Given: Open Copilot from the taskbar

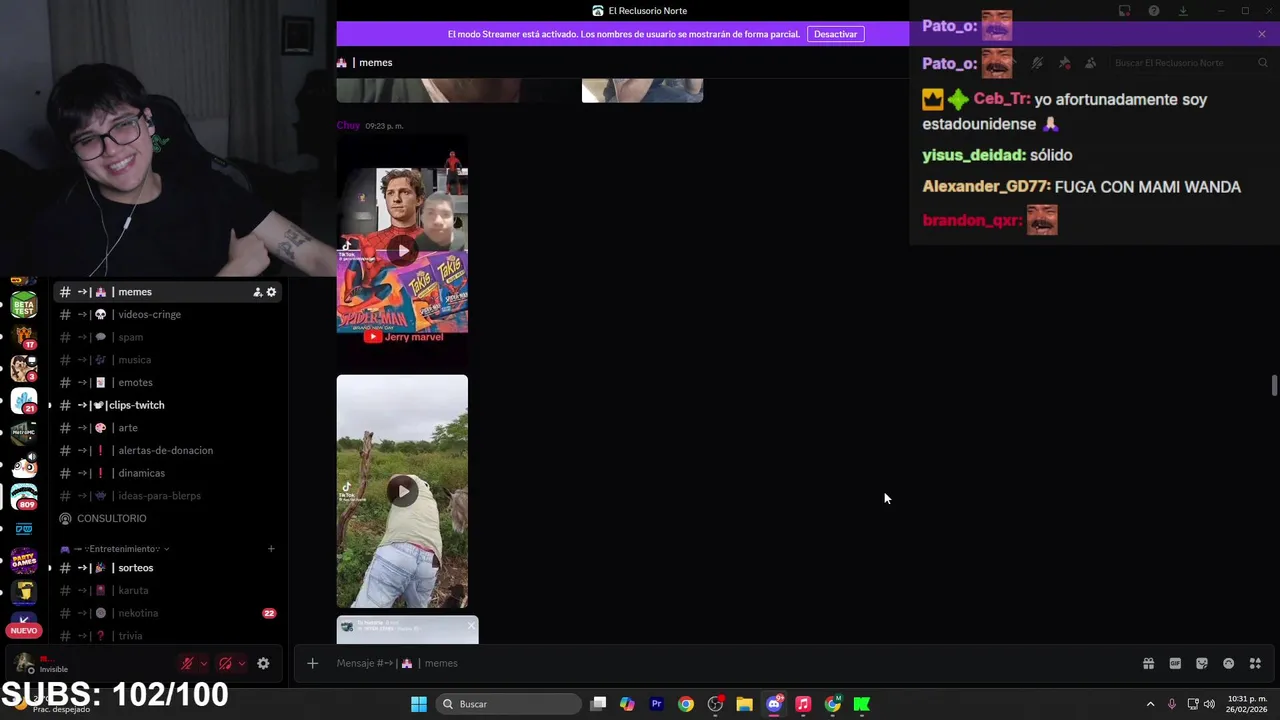Looking at the screenshot, I should pyautogui.click(x=627, y=704).
